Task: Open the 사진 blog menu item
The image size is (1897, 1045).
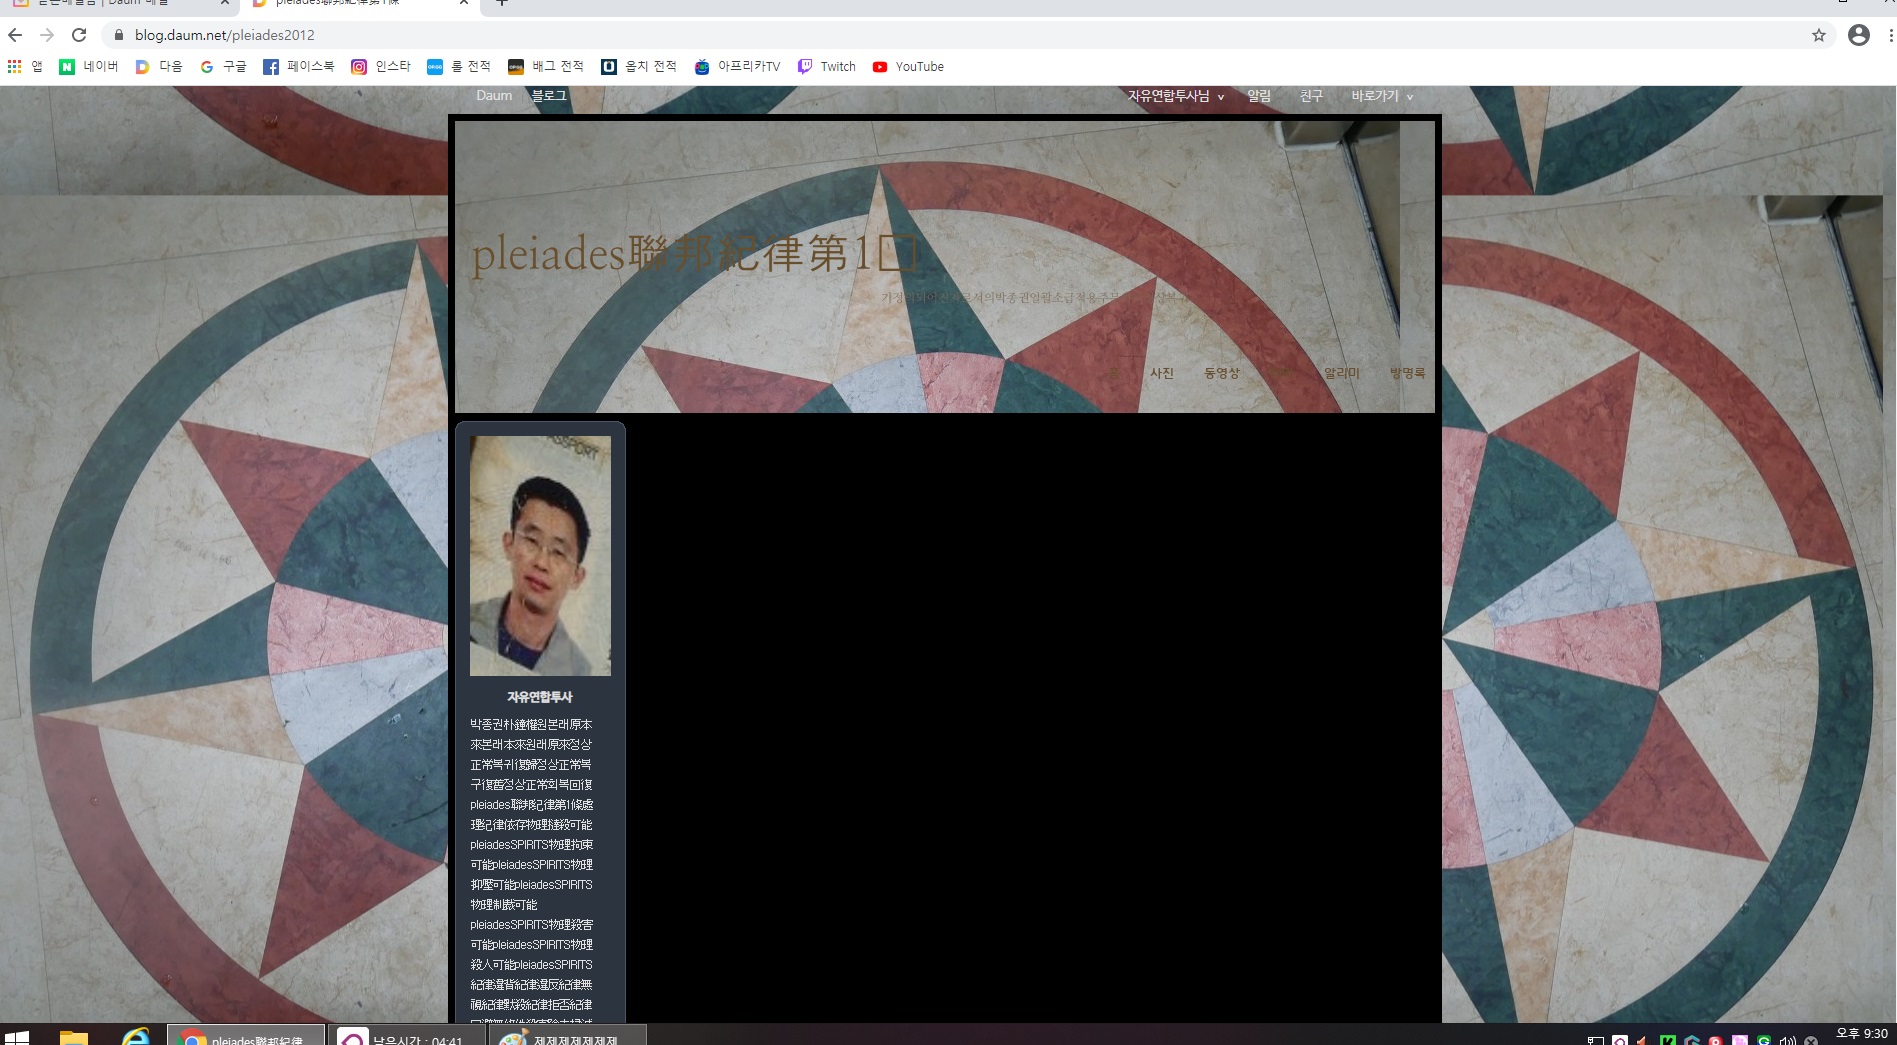Action: click(x=1161, y=373)
